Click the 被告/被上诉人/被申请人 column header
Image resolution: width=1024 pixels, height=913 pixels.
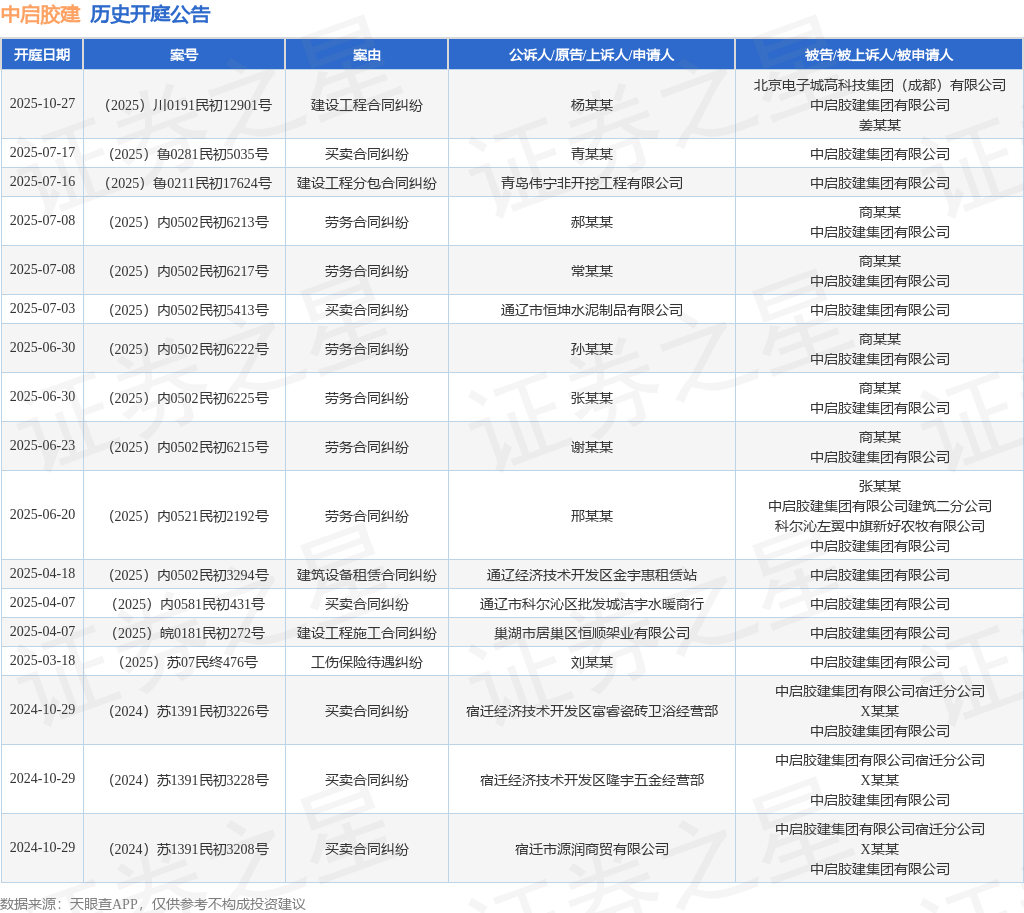(878, 55)
